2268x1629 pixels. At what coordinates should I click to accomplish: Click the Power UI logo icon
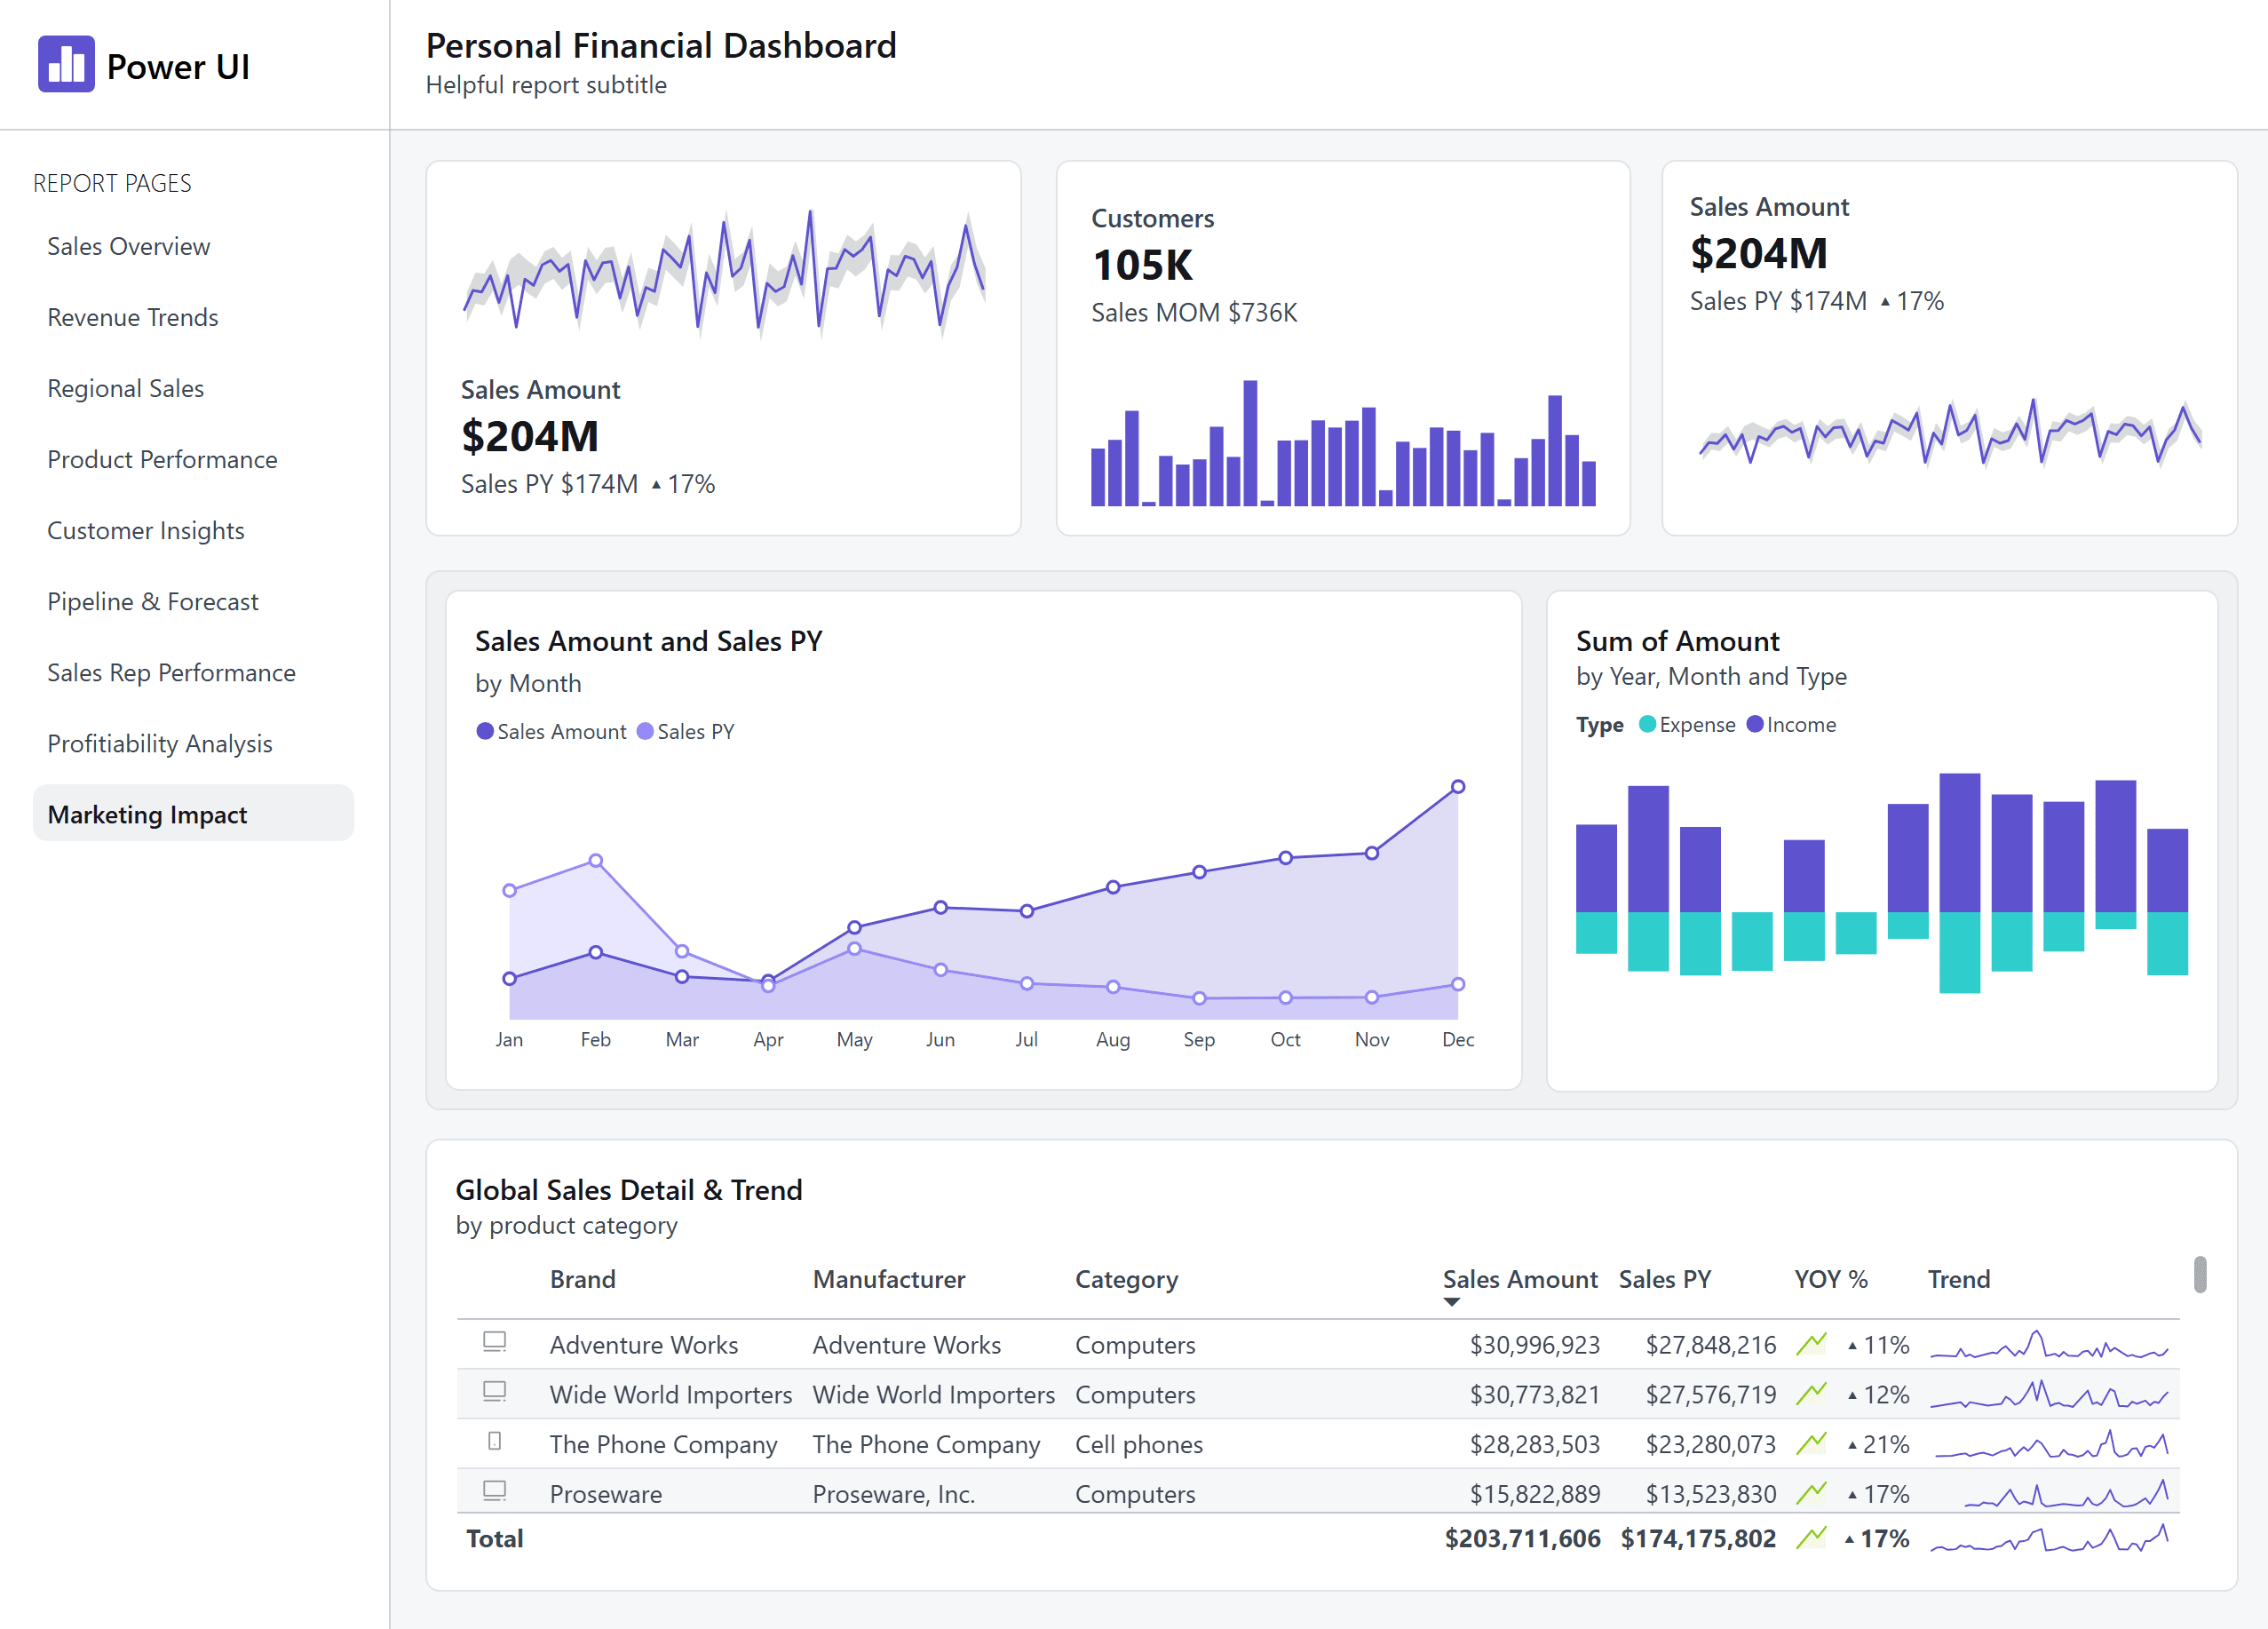point(66,64)
